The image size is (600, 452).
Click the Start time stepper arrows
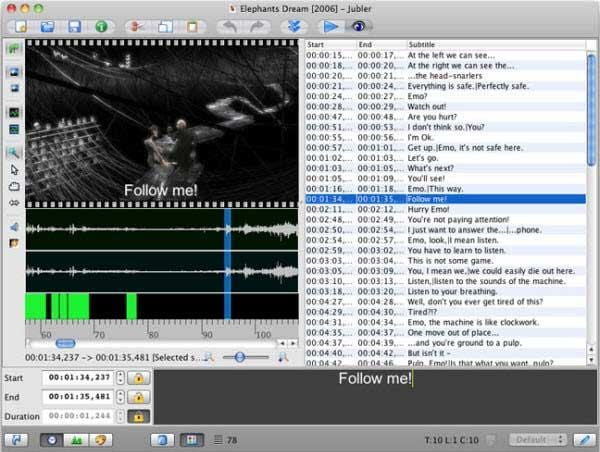click(121, 378)
